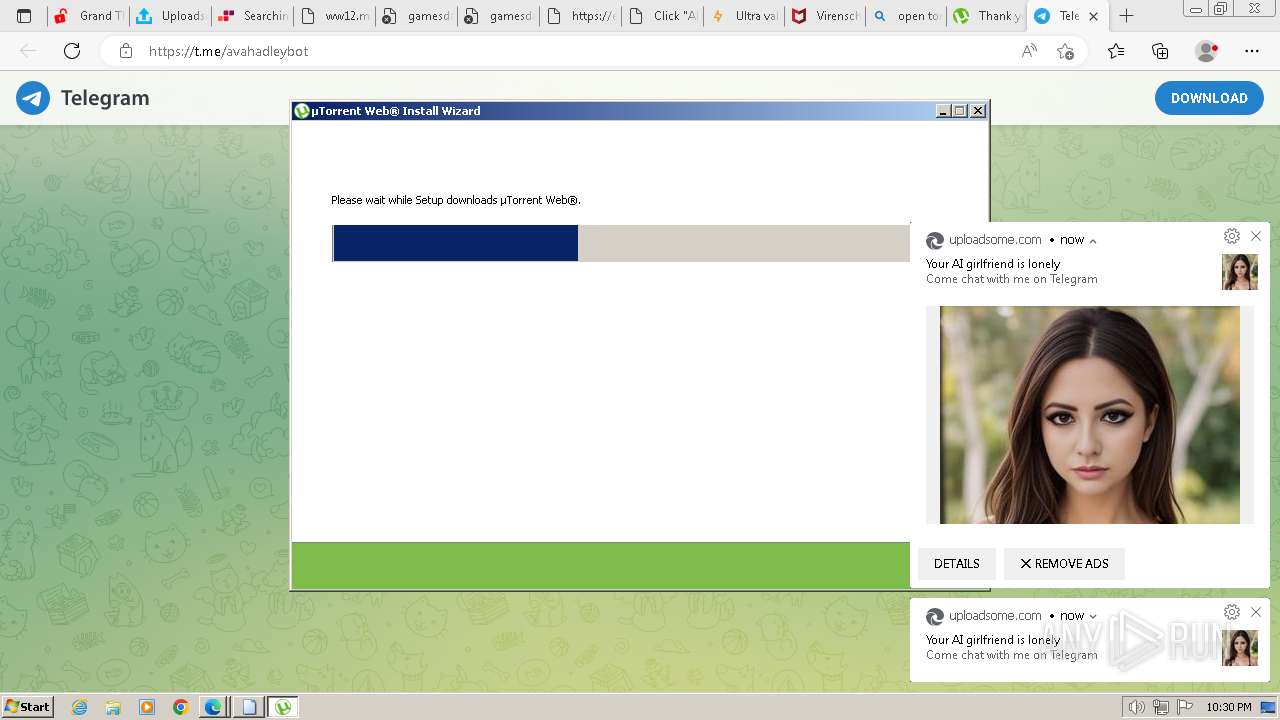Open the Collections panel
The height and width of the screenshot is (720, 1280).
coord(1160,51)
